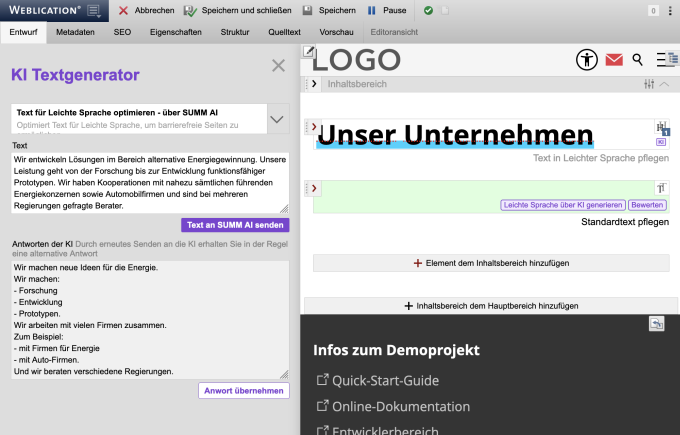Click the blank document icon in toolbar
Viewport: 680px width, 435px height.
click(445, 10)
